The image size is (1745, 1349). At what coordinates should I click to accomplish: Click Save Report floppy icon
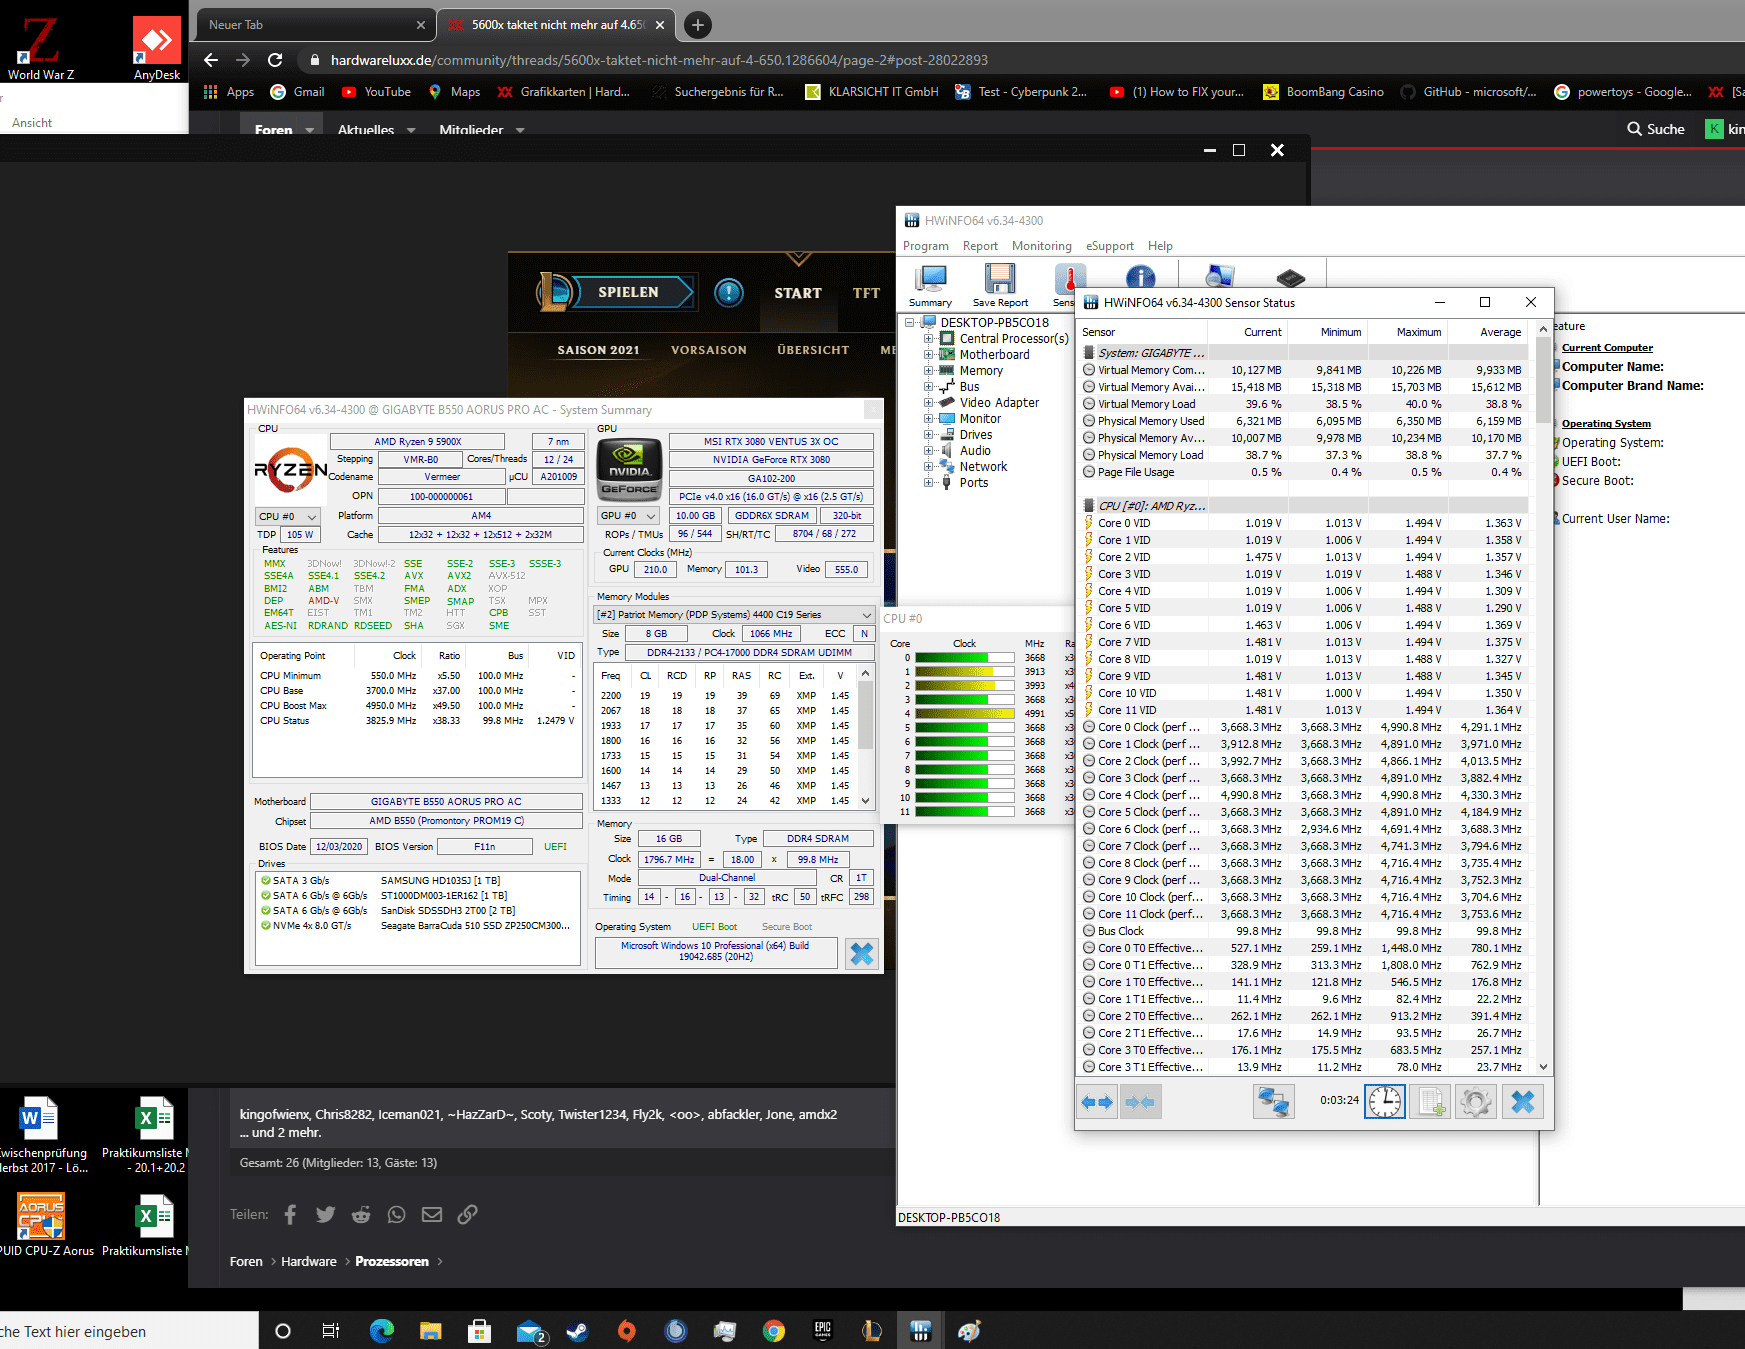click(x=1000, y=285)
